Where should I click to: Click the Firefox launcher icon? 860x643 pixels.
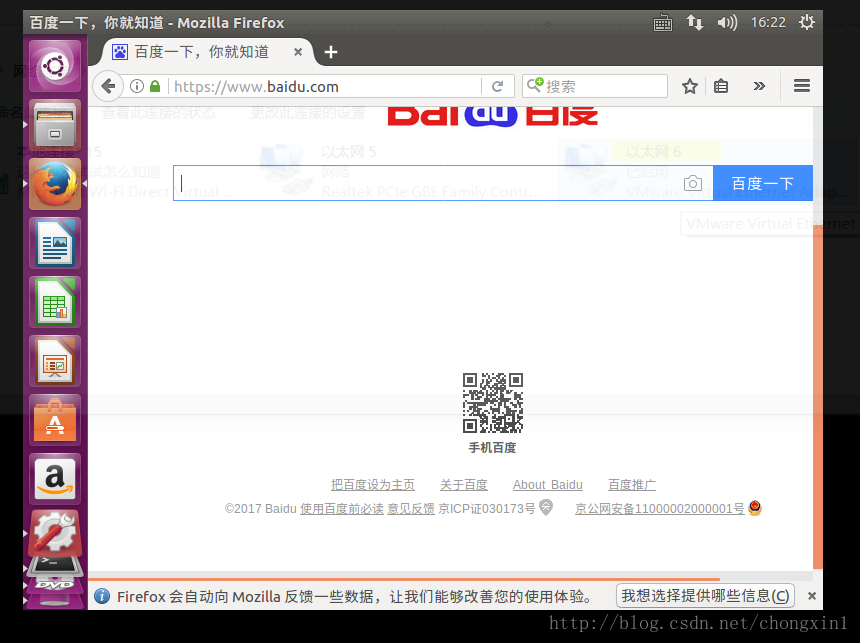coord(55,184)
